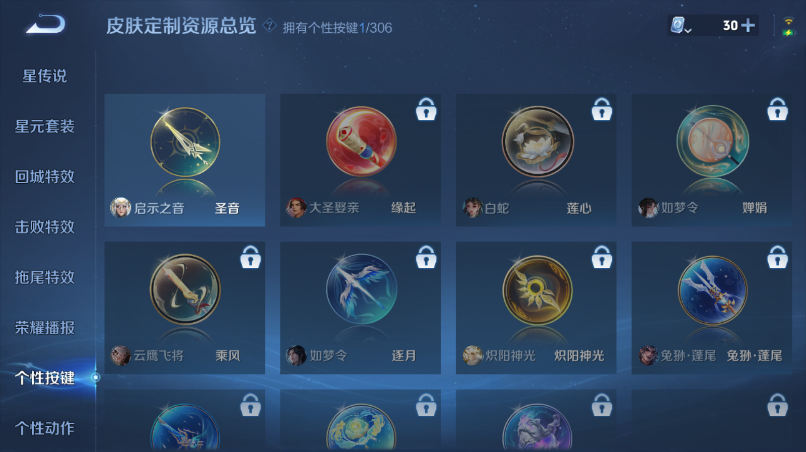Select the 圣音 spear key icon
This screenshot has height=452, width=806.
click(x=185, y=142)
